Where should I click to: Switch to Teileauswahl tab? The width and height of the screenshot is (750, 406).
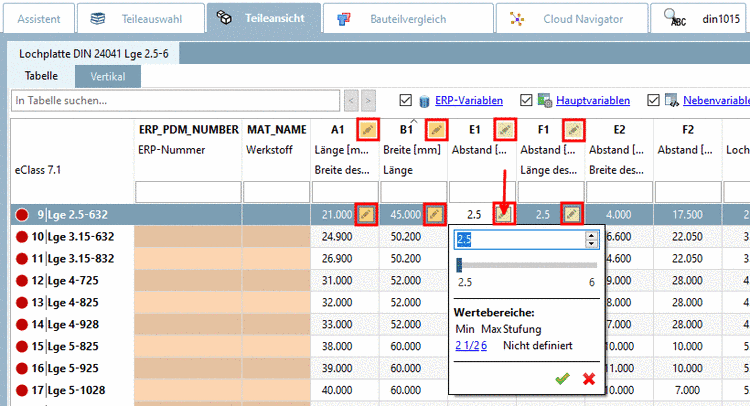pyautogui.click(x=141, y=19)
